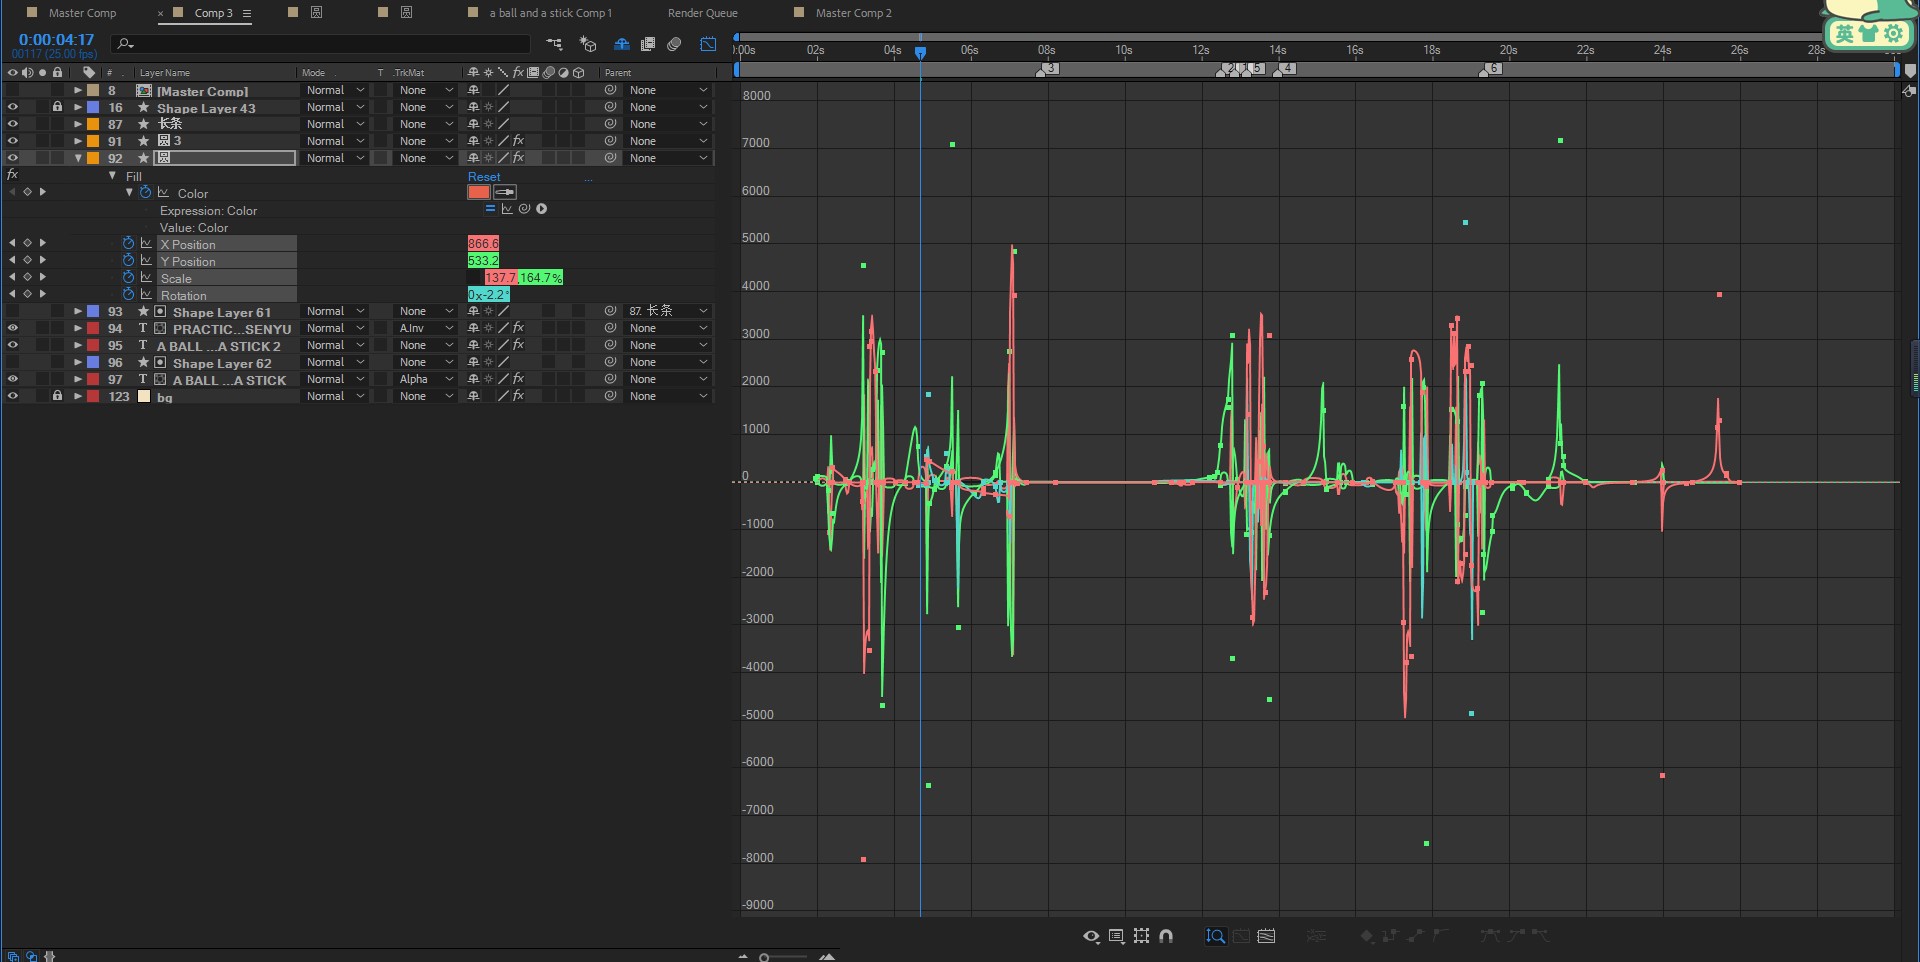Open graph type and options menu

(1116, 936)
